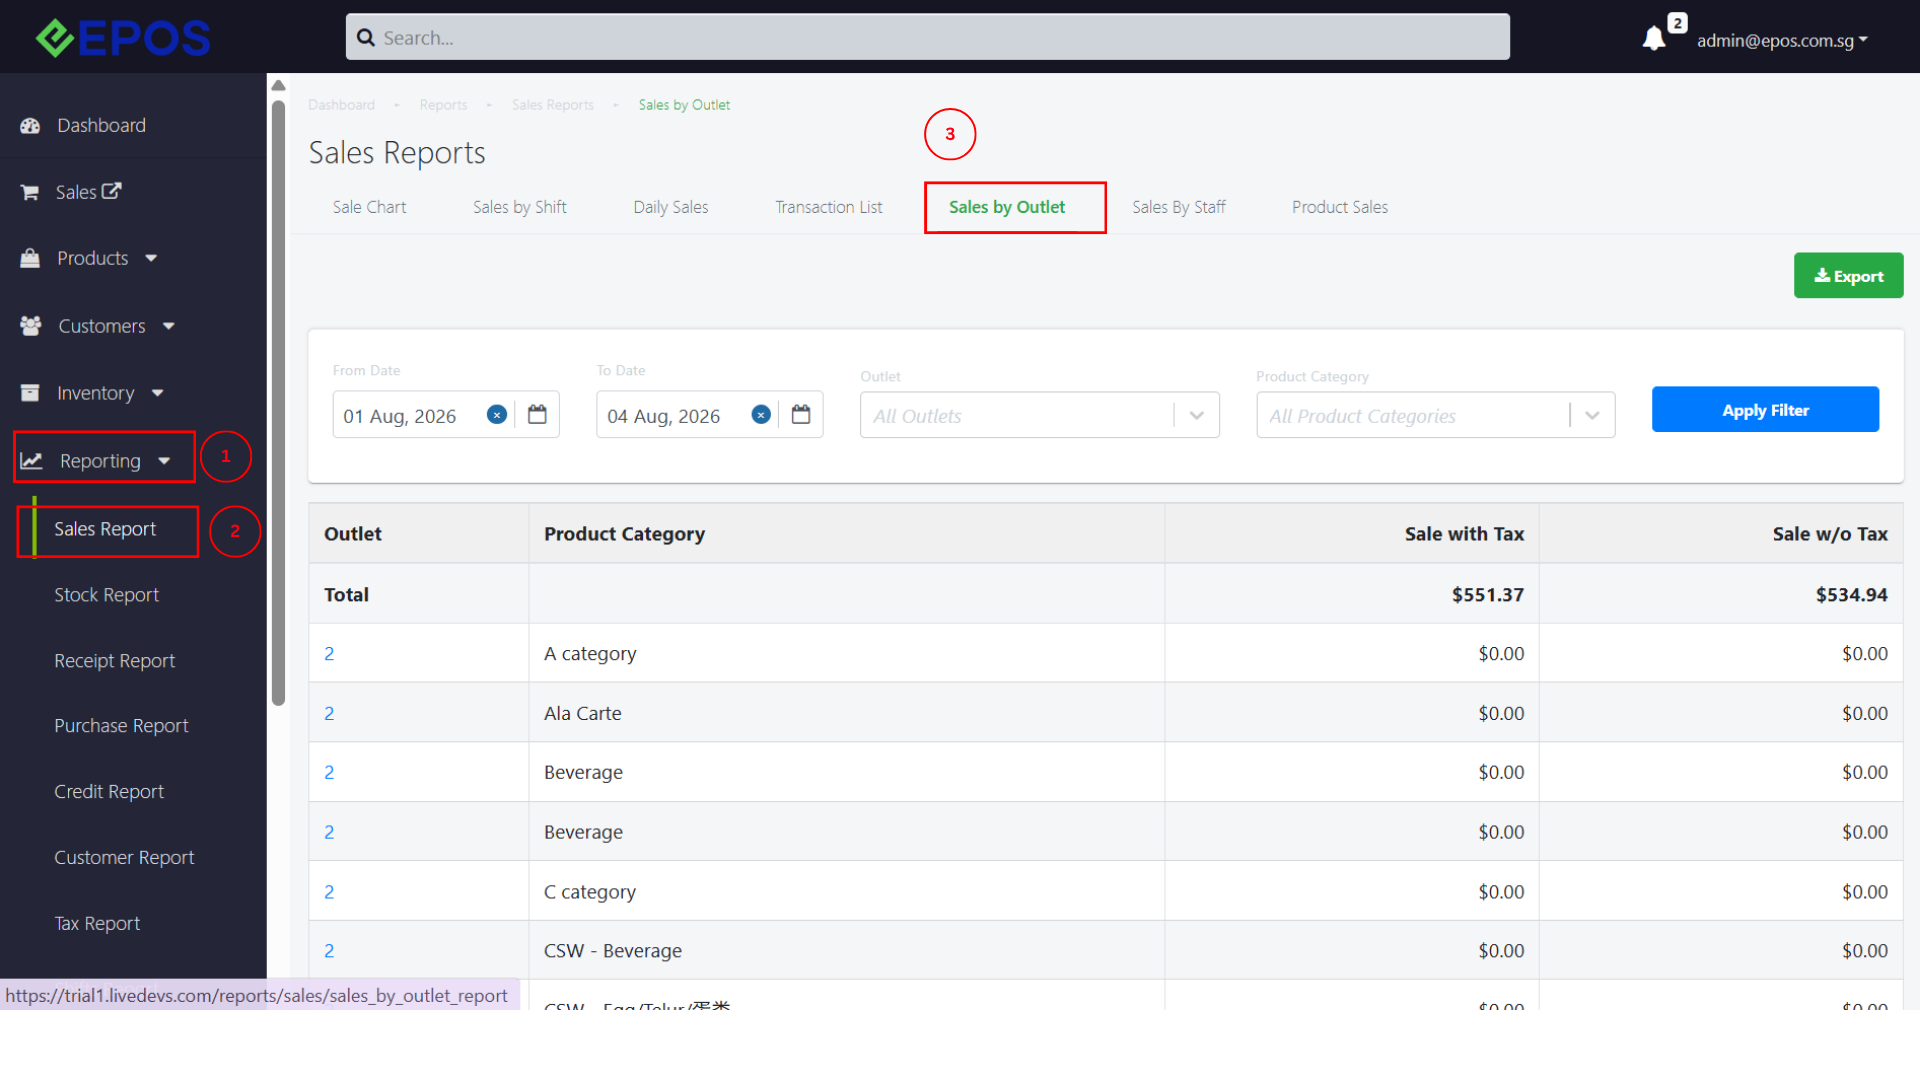Open Sales Report in the sidebar
This screenshot has height=1080, width=1920.
click(105, 529)
